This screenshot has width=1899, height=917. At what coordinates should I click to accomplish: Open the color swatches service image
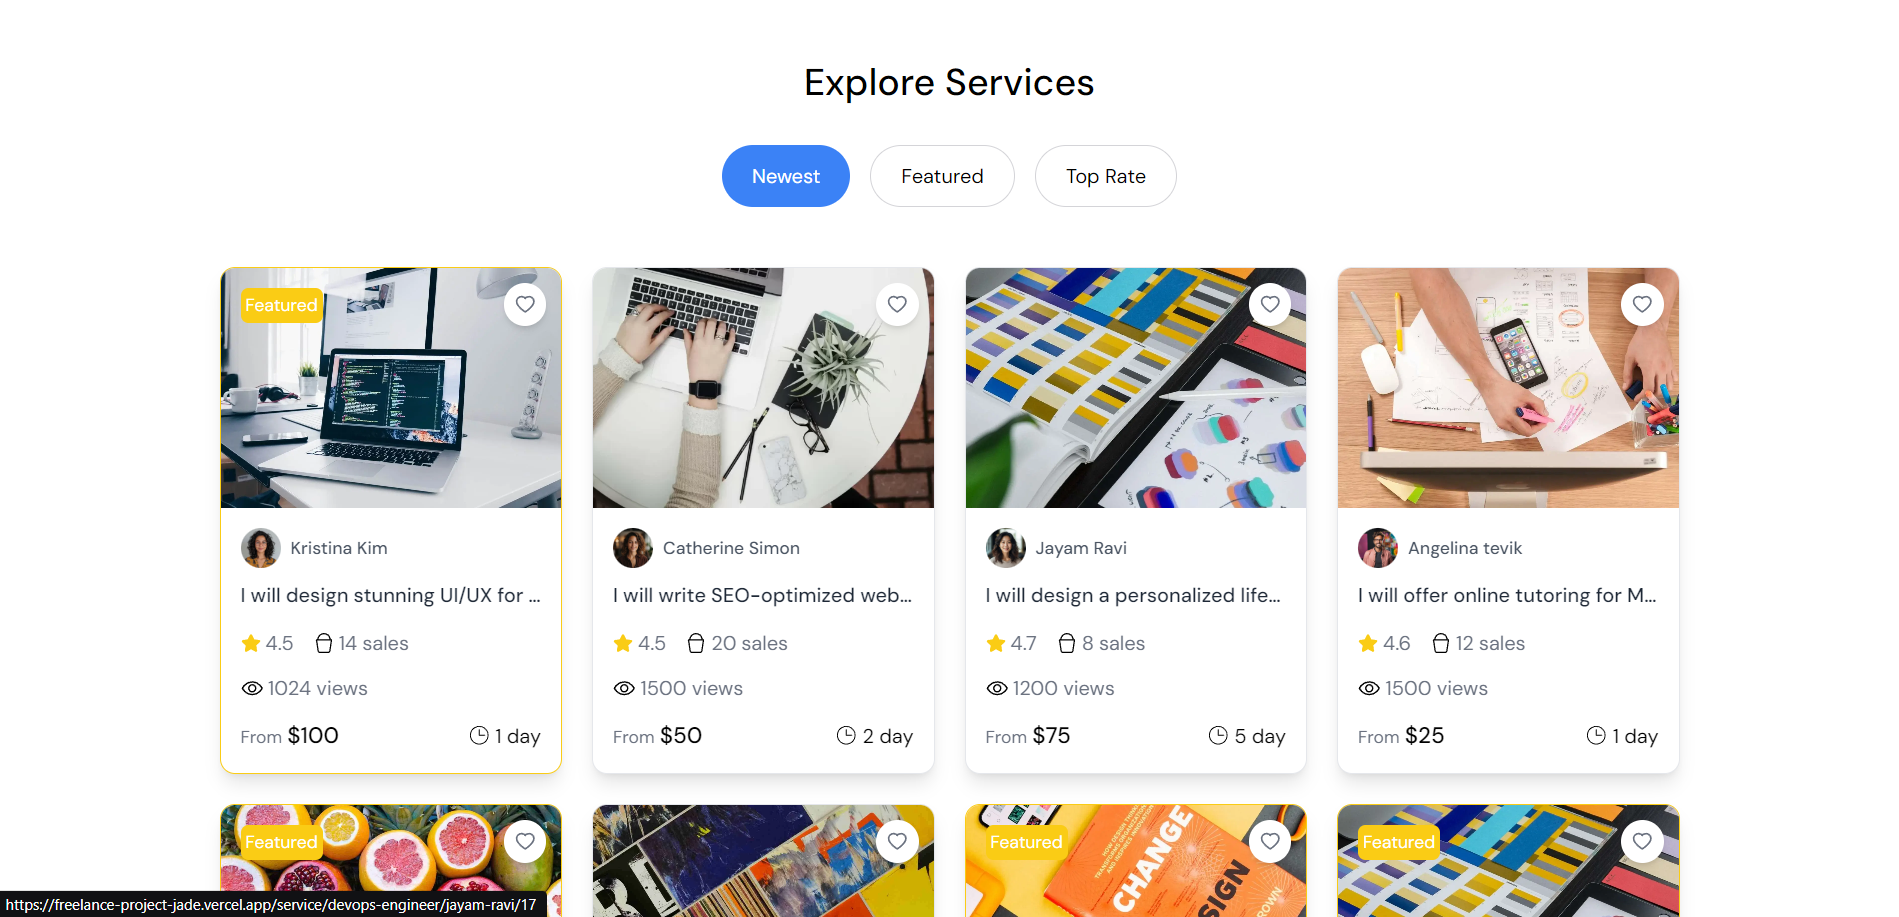coord(1136,388)
